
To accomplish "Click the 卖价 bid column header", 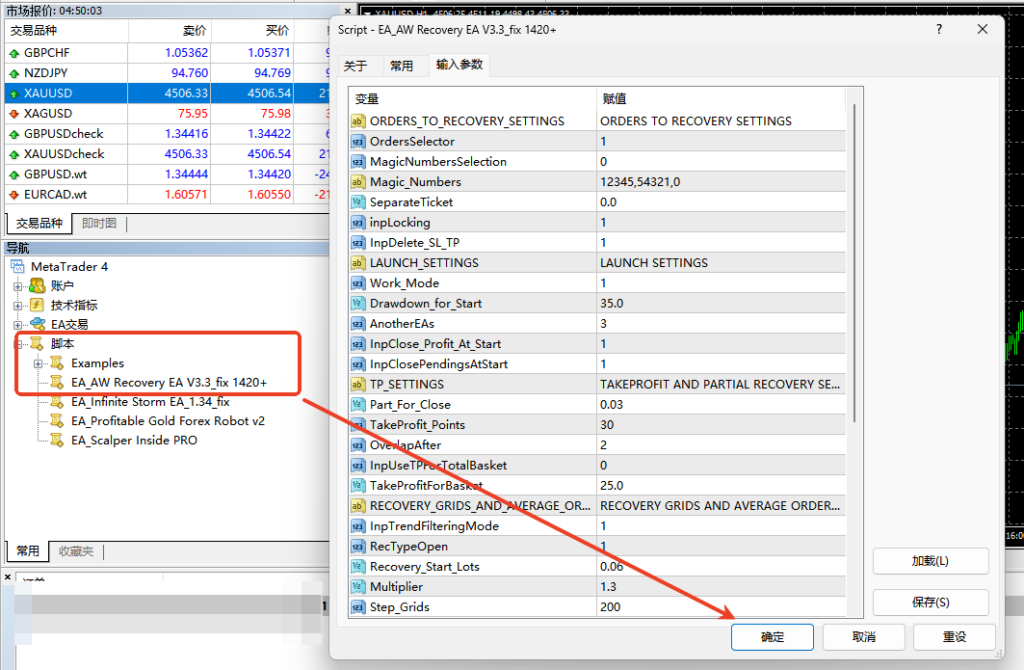I will [x=170, y=31].
